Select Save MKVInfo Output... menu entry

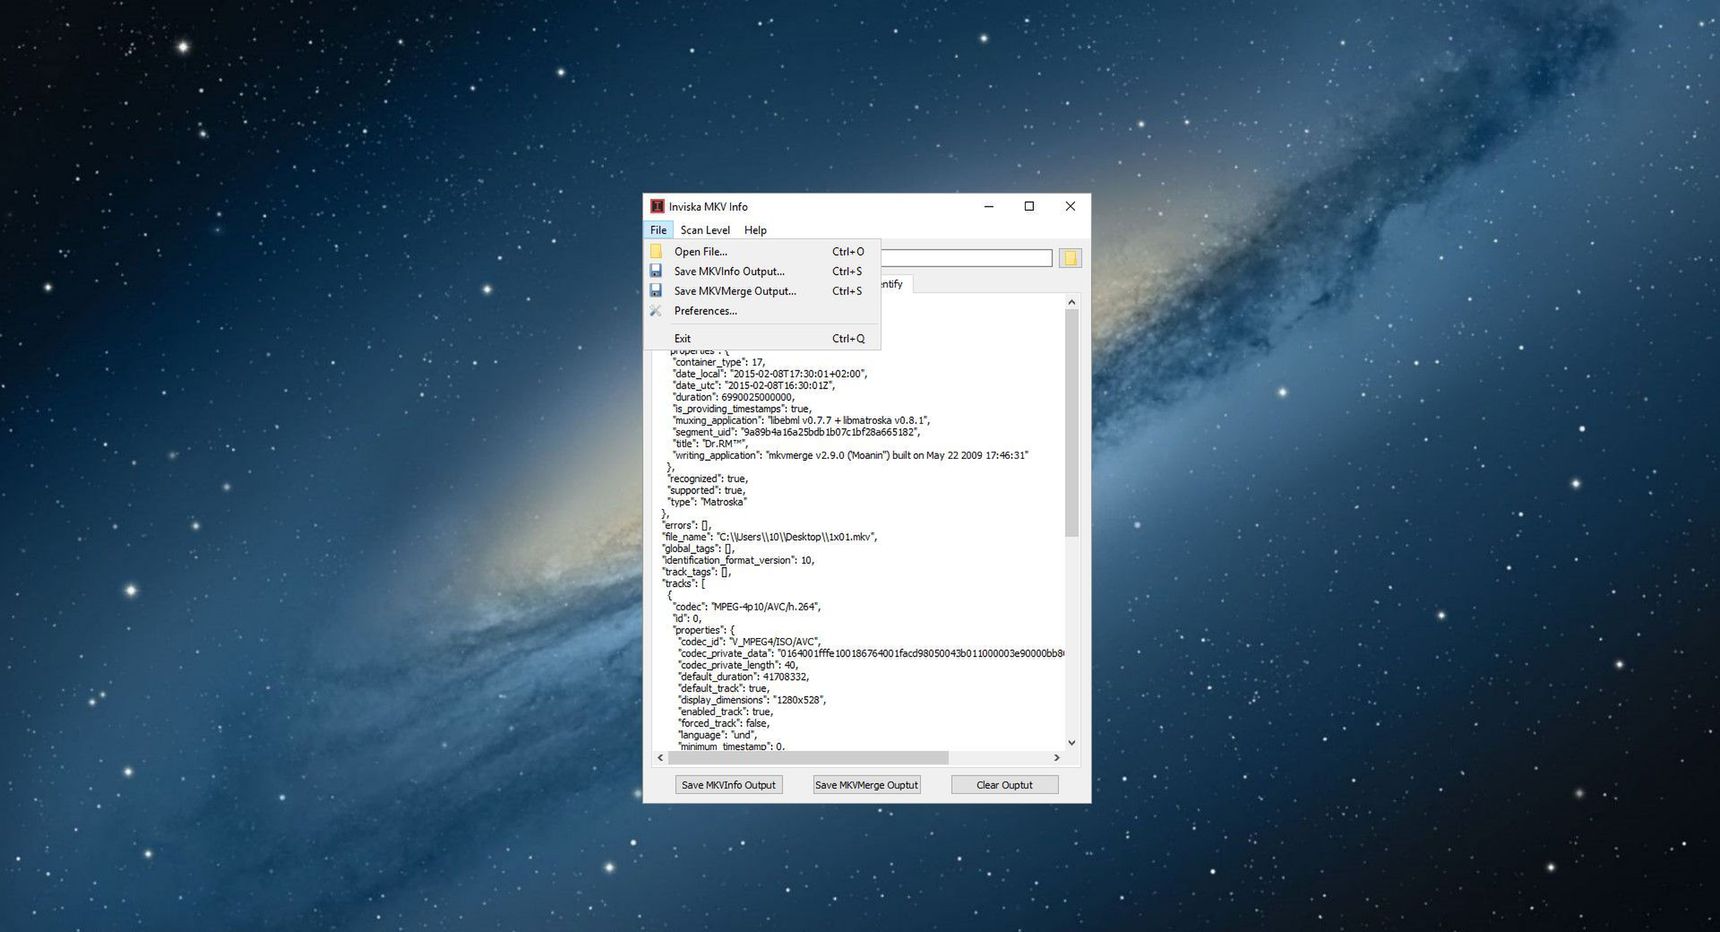pos(762,271)
